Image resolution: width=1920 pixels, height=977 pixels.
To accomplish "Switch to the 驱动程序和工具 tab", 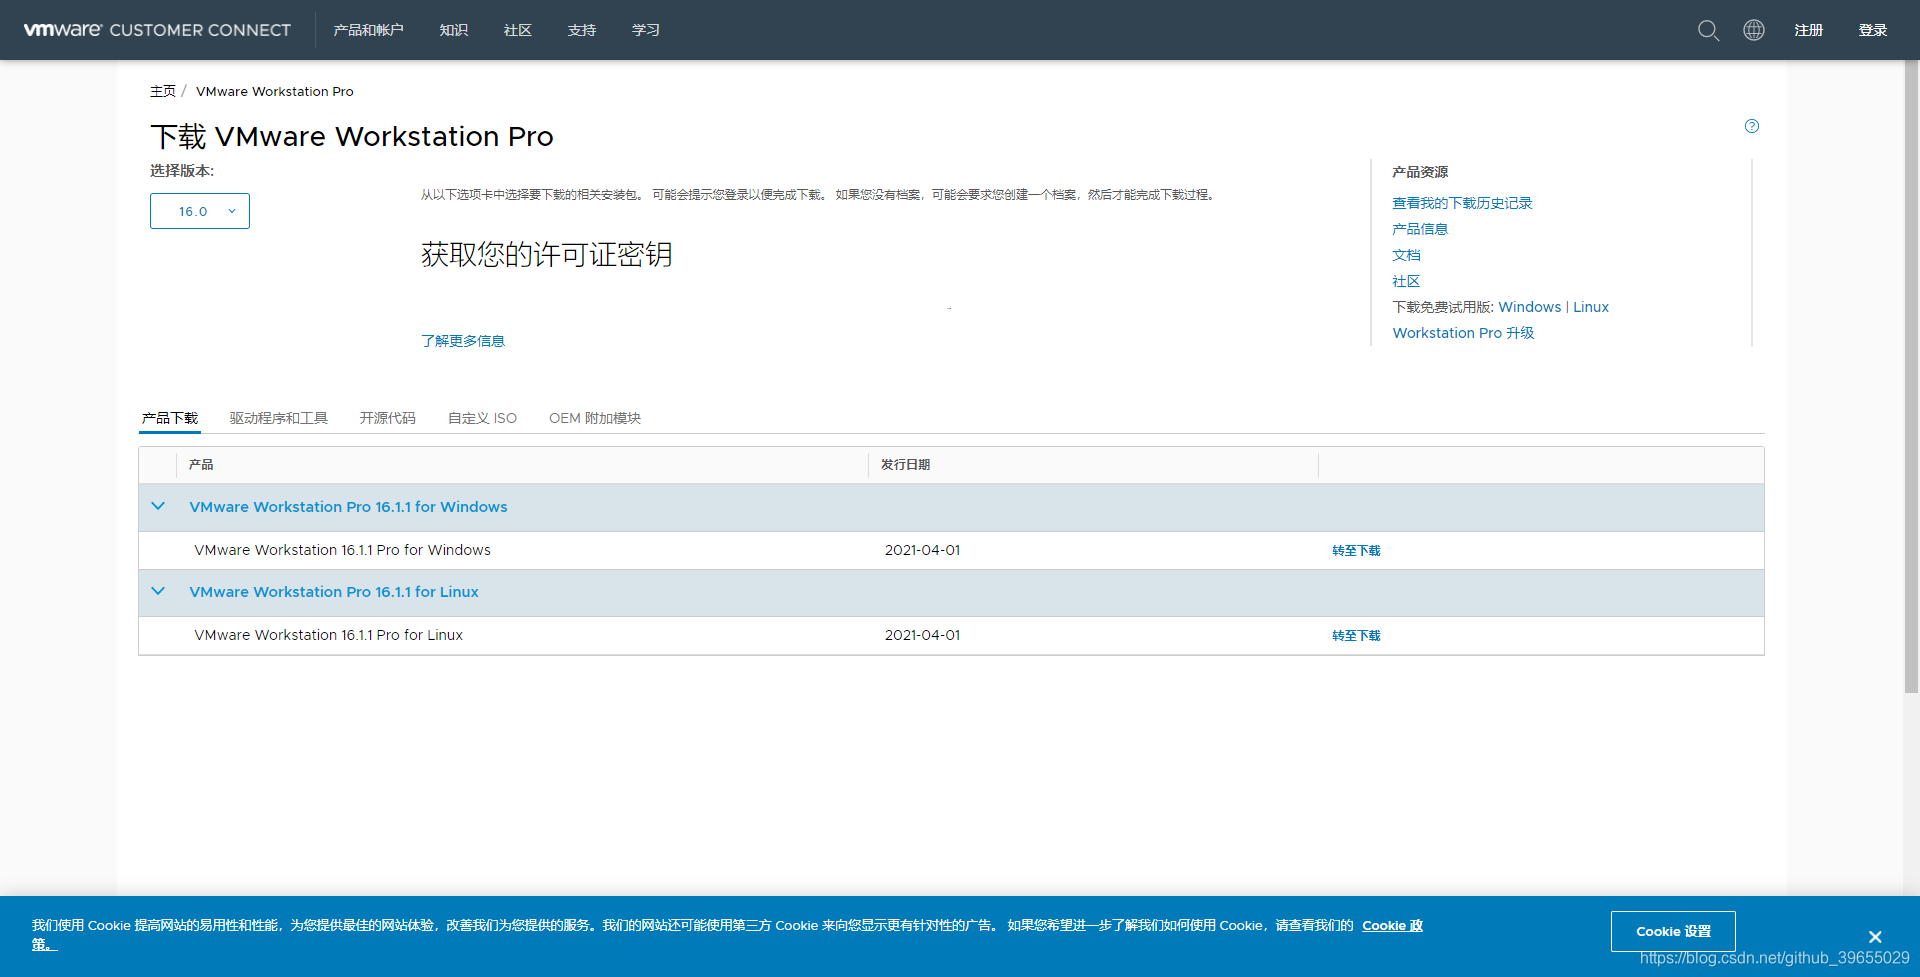I will [278, 418].
